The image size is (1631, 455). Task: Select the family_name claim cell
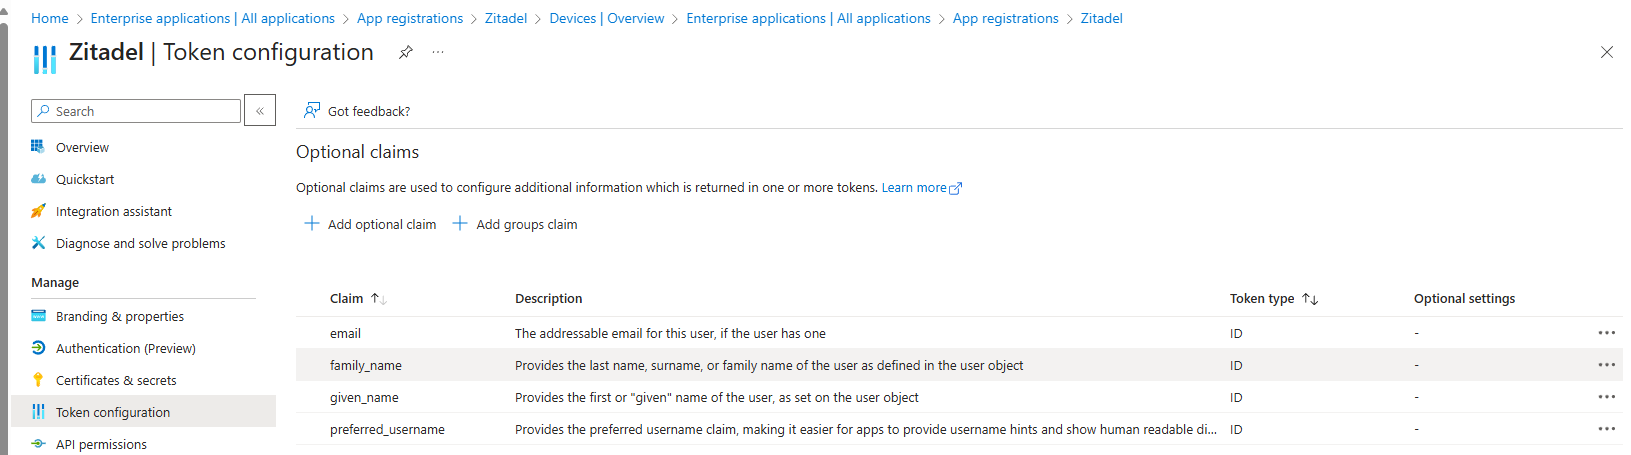366,365
